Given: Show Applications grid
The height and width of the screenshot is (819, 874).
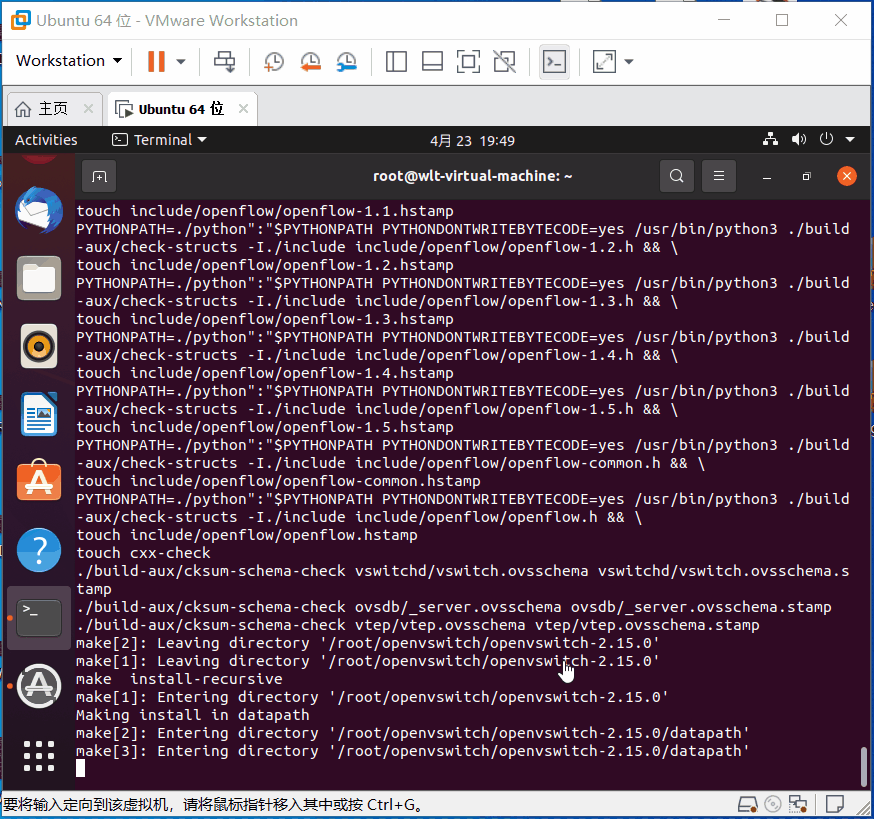Looking at the screenshot, I should pos(38,755).
